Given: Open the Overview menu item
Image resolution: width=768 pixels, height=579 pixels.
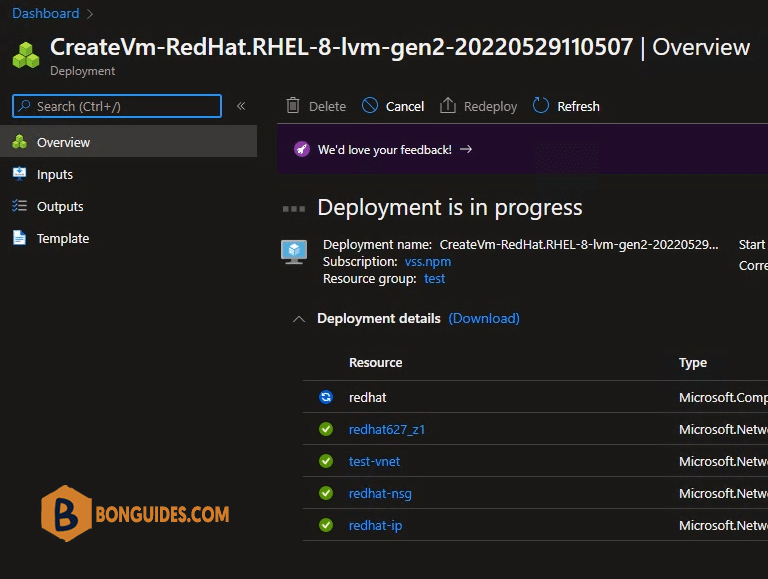Looking at the screenshot, I should [x=128, y=142].
